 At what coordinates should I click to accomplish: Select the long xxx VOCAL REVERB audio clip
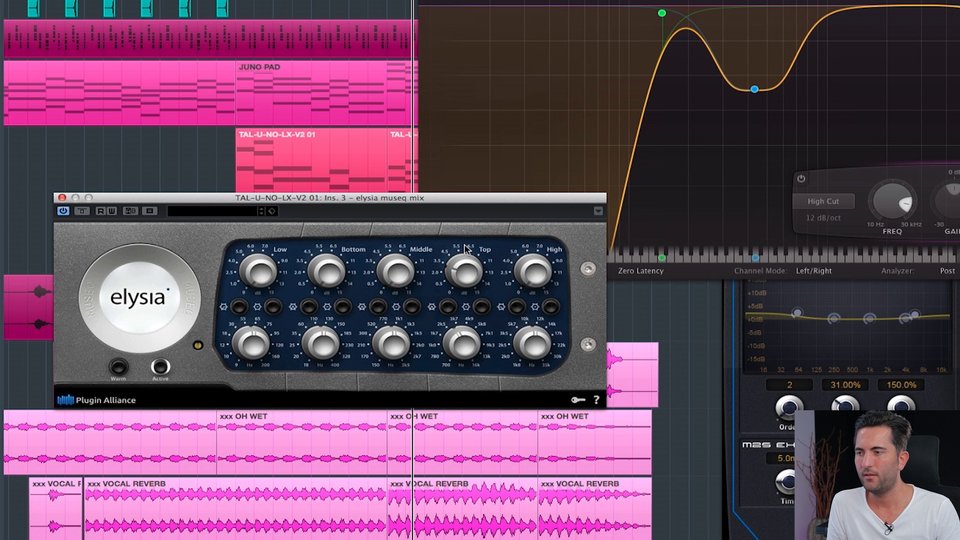(235, 509)
